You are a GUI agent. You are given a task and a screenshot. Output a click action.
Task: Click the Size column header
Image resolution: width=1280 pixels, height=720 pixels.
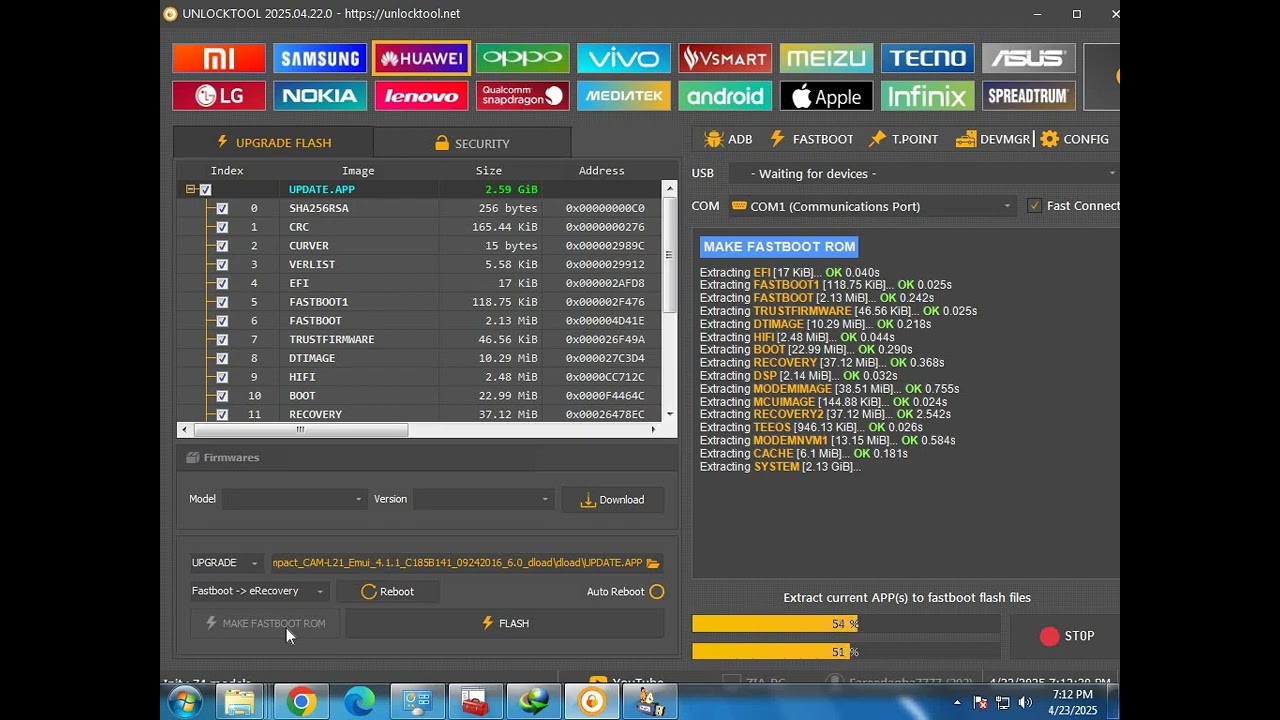489,171
